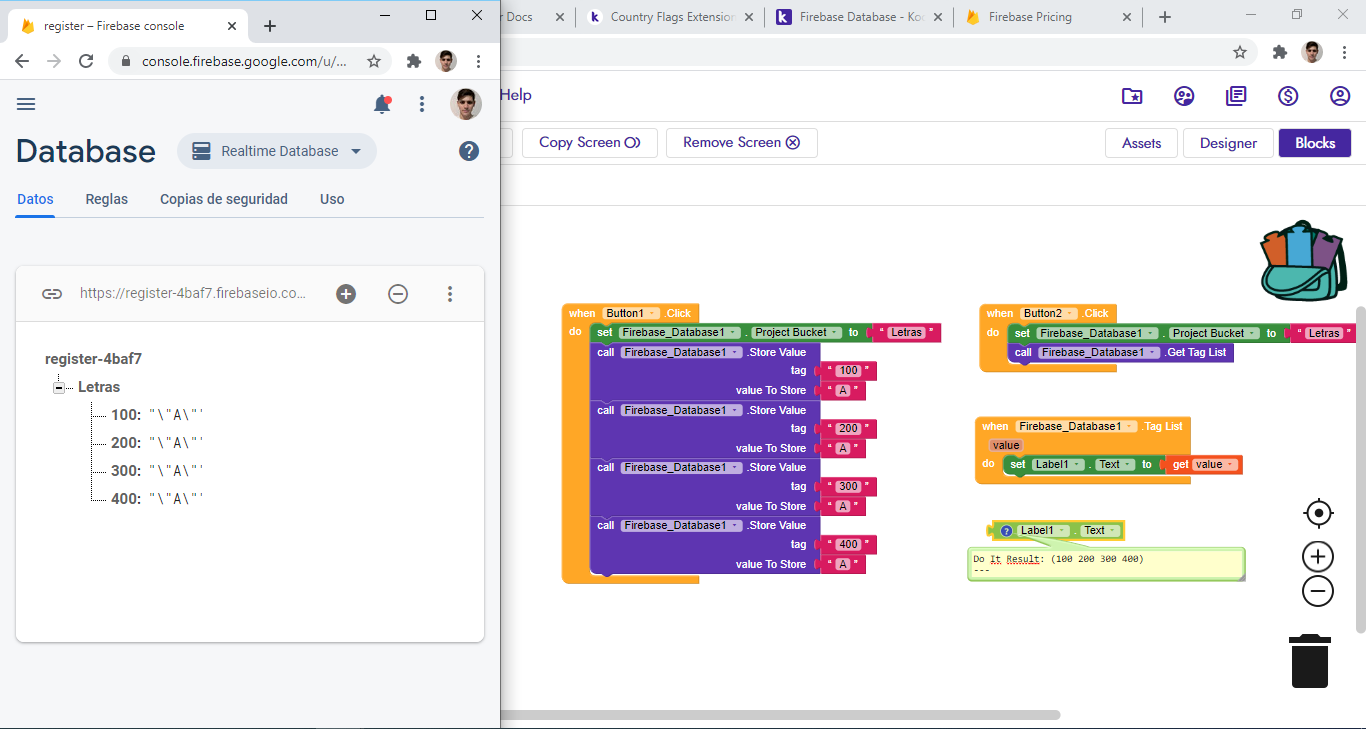Image resolution: width=1366 pixels, height=729 pixels.
Task: Click the Firebase notifications bell
Action: [x=381, y=104]
